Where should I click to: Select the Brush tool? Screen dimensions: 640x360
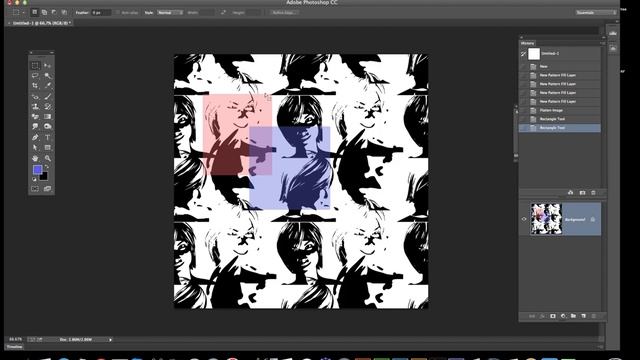pyautogui.click(x=48, y=96)
